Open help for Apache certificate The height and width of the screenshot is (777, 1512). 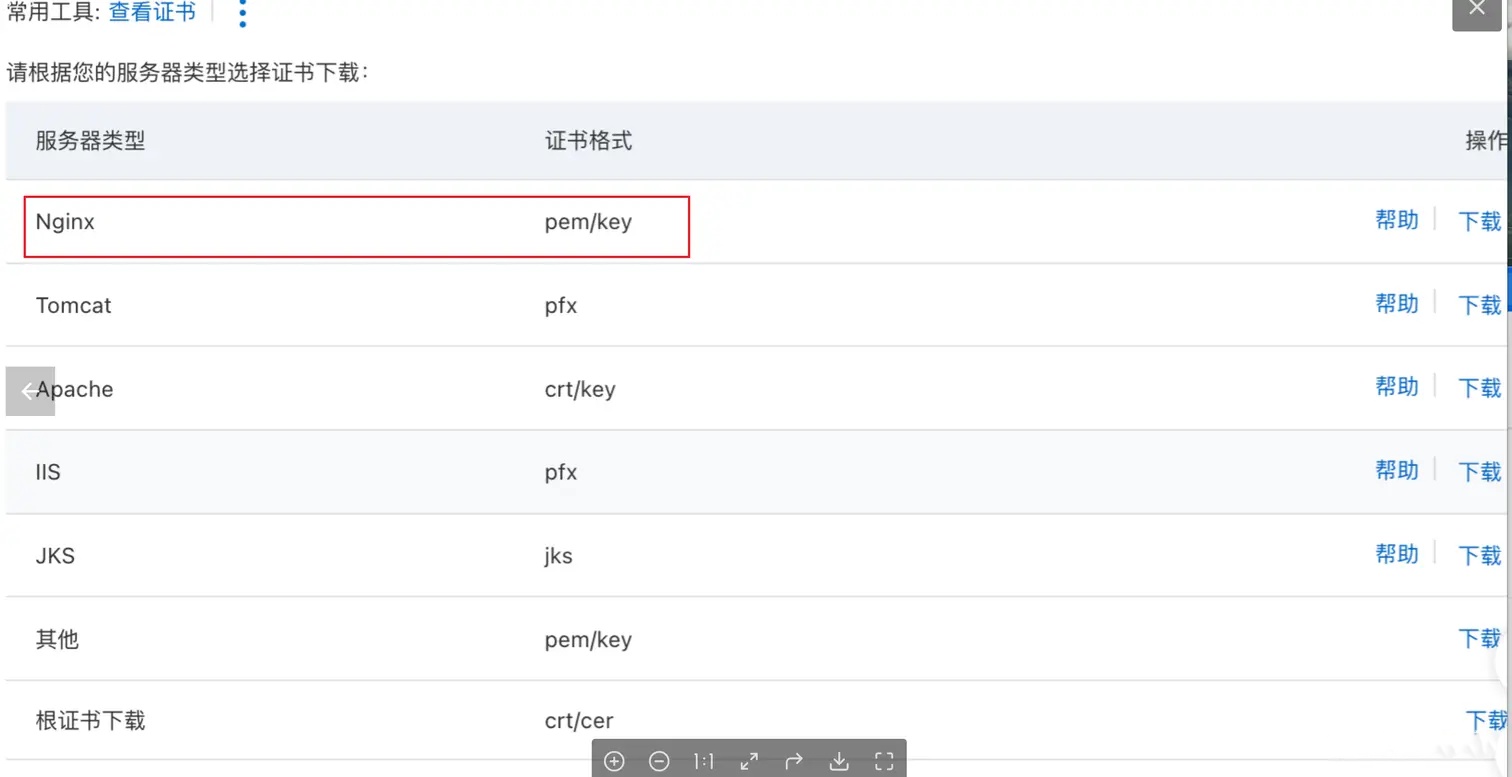tap(1396, 387)
